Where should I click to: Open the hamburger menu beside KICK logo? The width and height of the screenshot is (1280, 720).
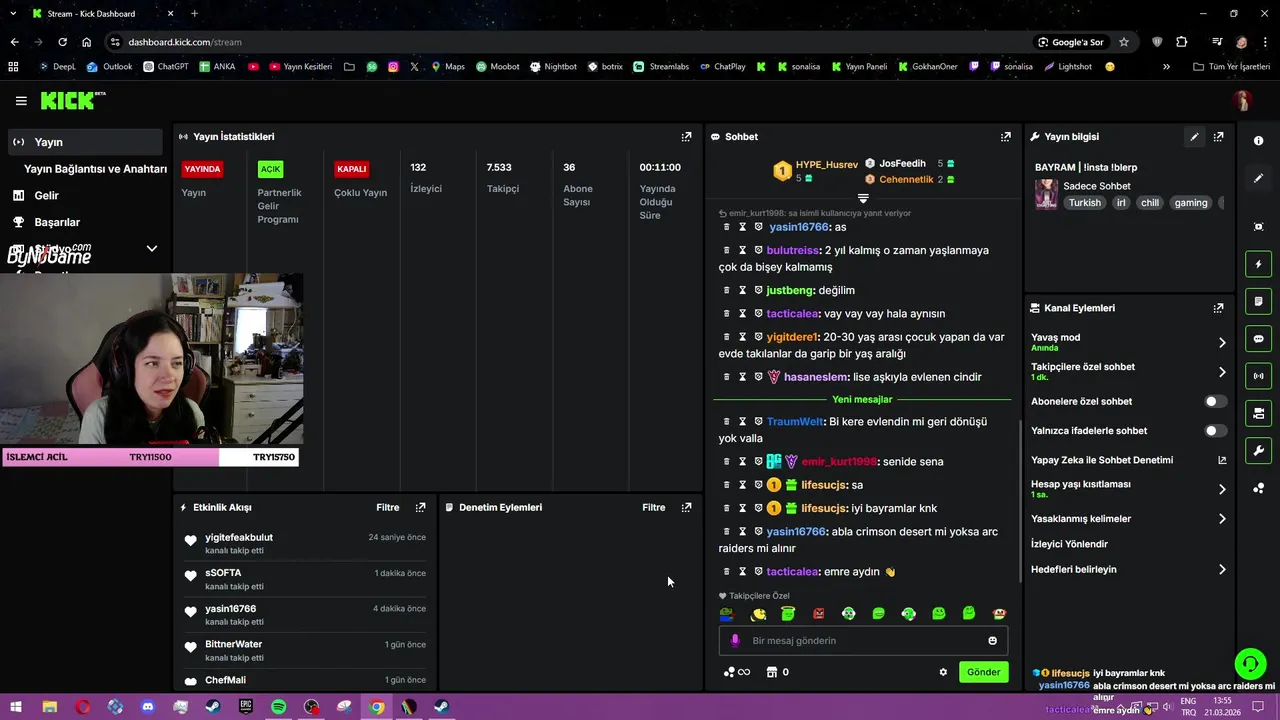click(21, 101)
